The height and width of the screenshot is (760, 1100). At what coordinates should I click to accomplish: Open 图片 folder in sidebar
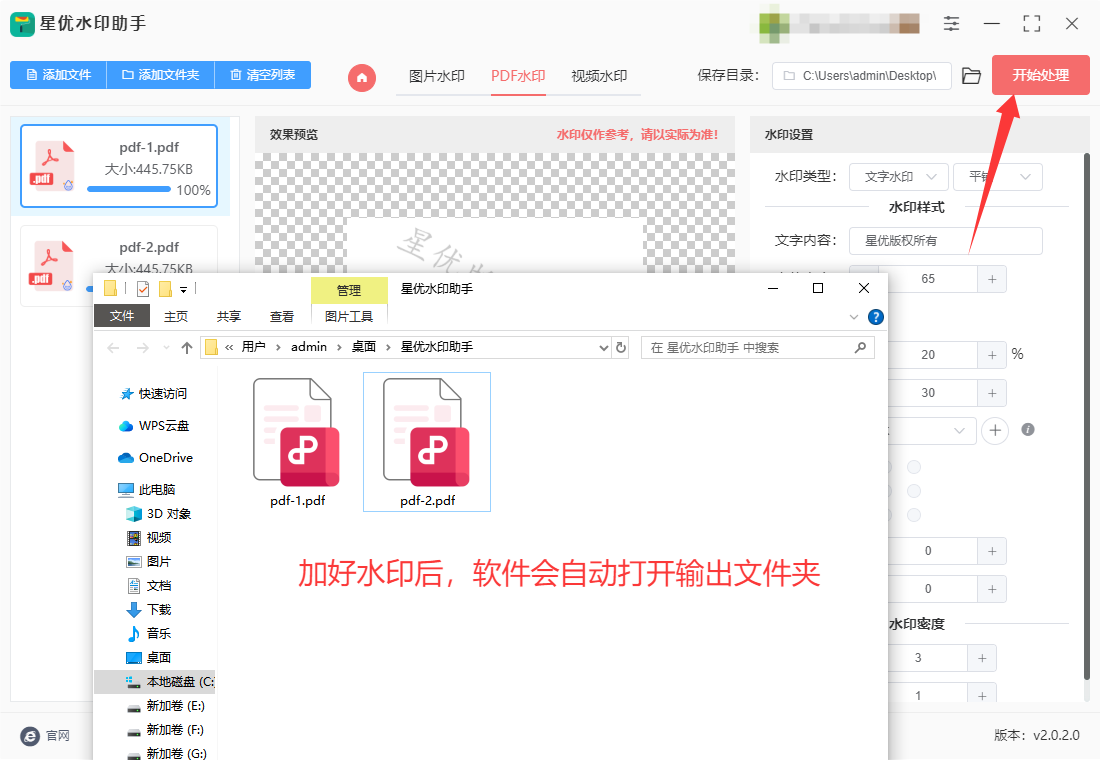coord(149,561)
